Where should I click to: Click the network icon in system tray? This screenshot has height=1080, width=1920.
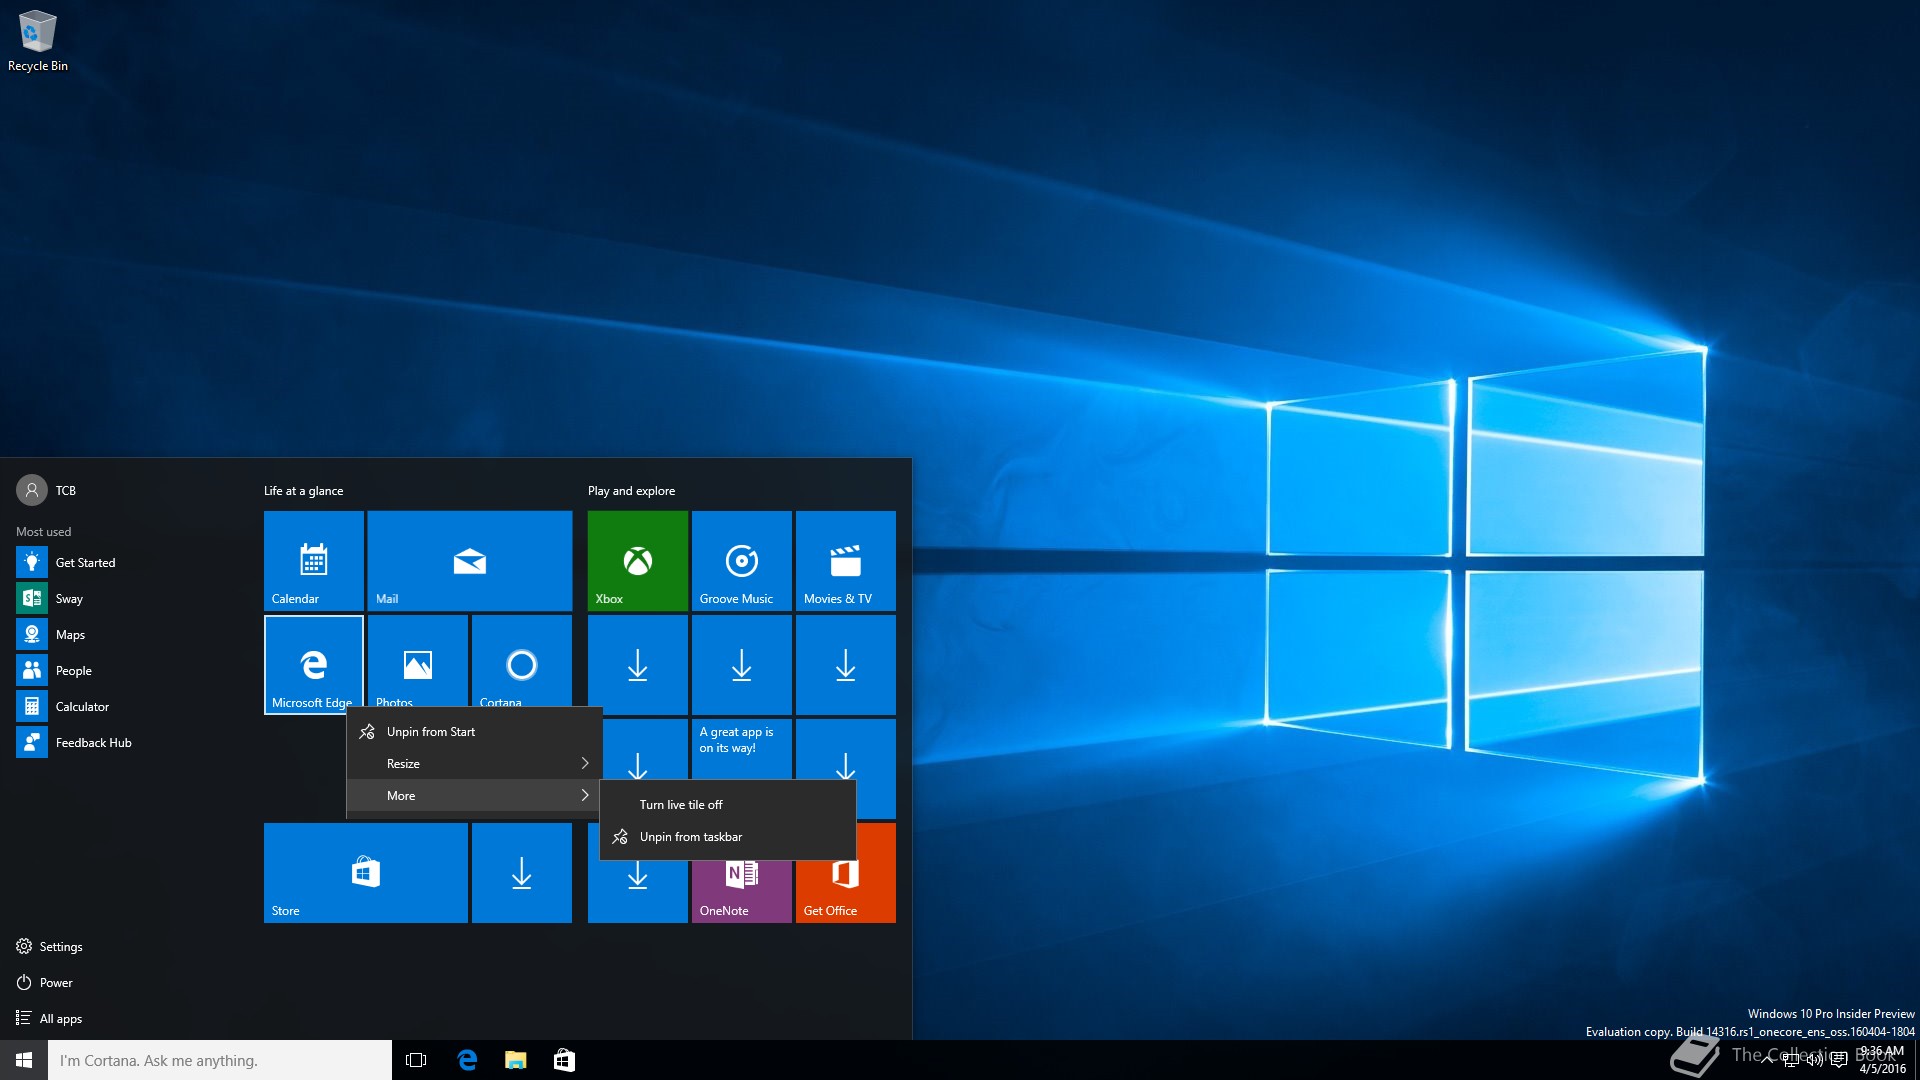1790,1060
